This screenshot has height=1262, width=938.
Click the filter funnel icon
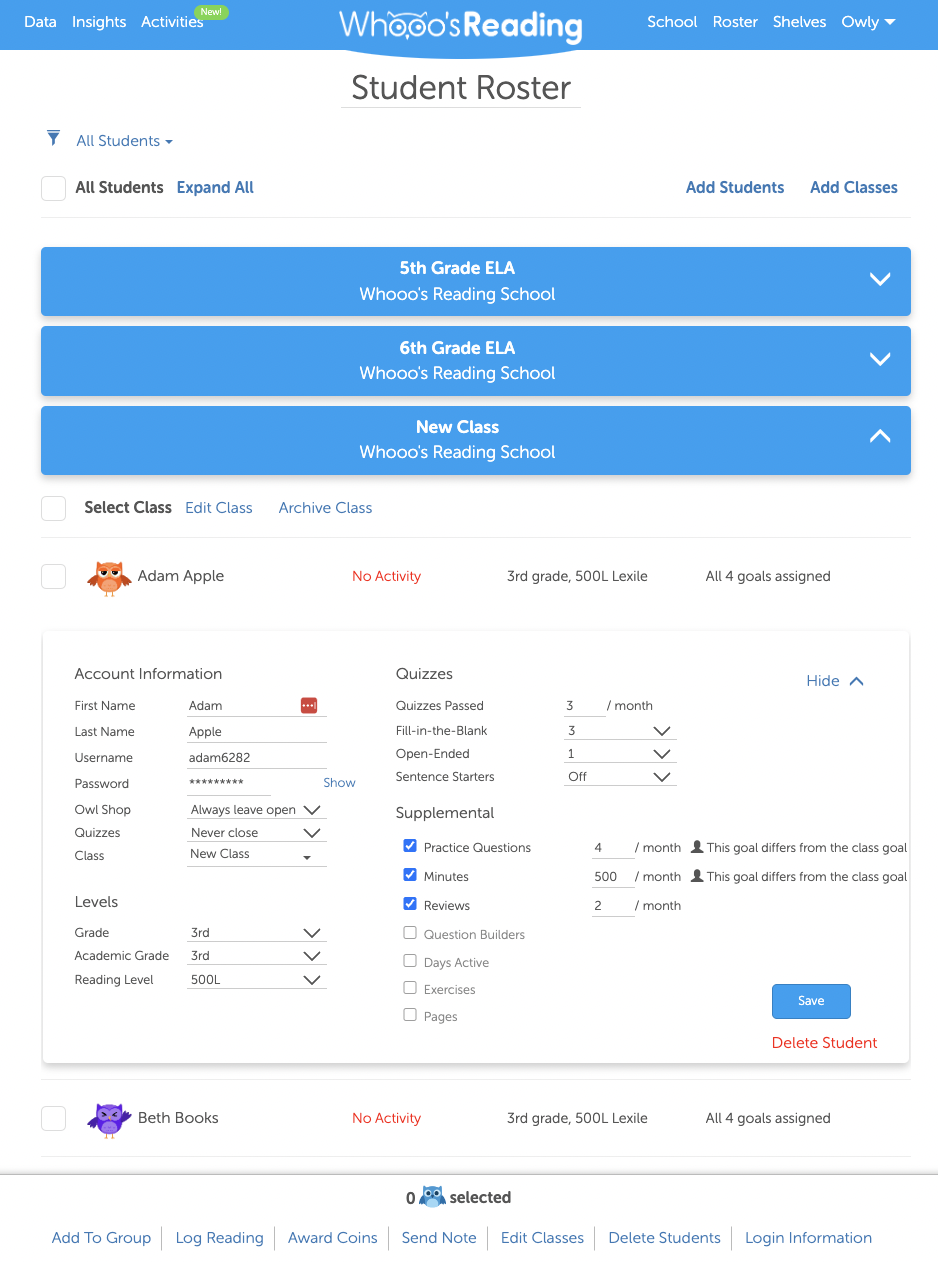[x=54, y=139]
